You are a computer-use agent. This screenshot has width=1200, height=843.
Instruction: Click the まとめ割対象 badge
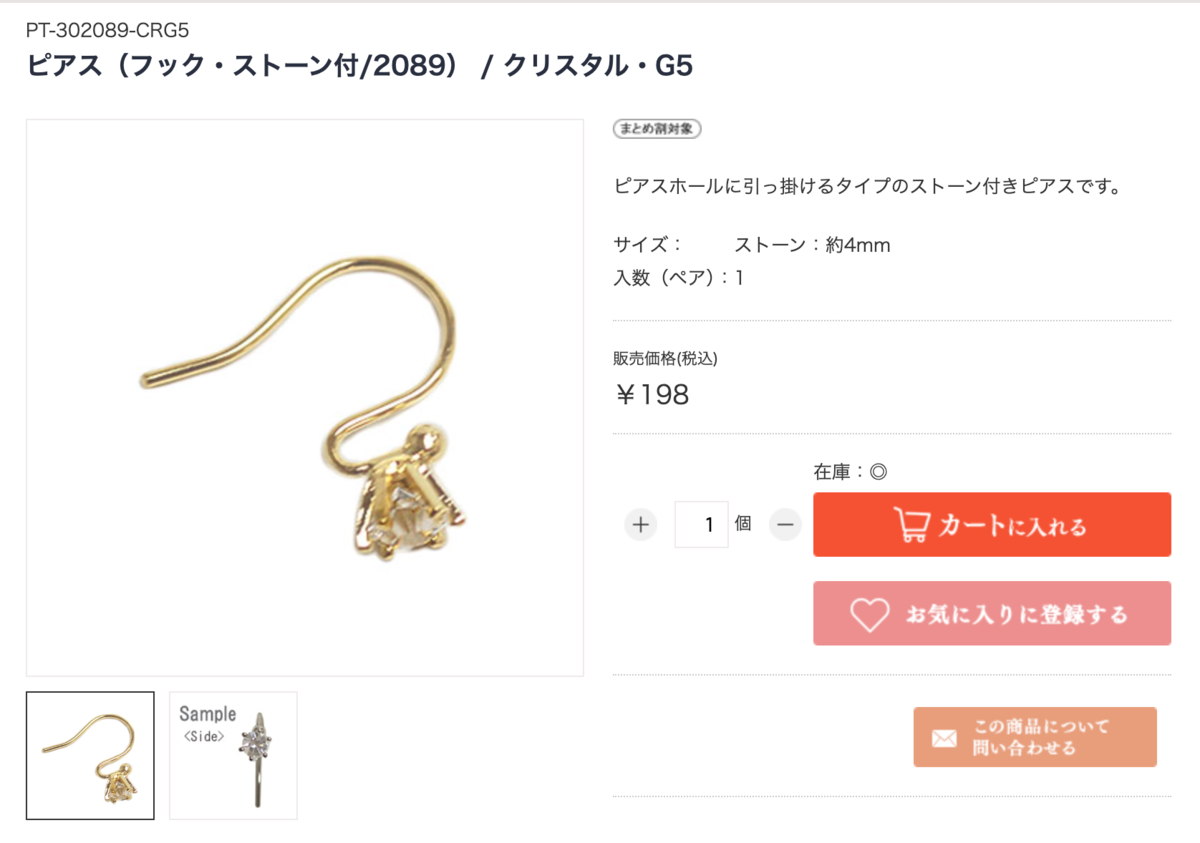pos(658,129)
